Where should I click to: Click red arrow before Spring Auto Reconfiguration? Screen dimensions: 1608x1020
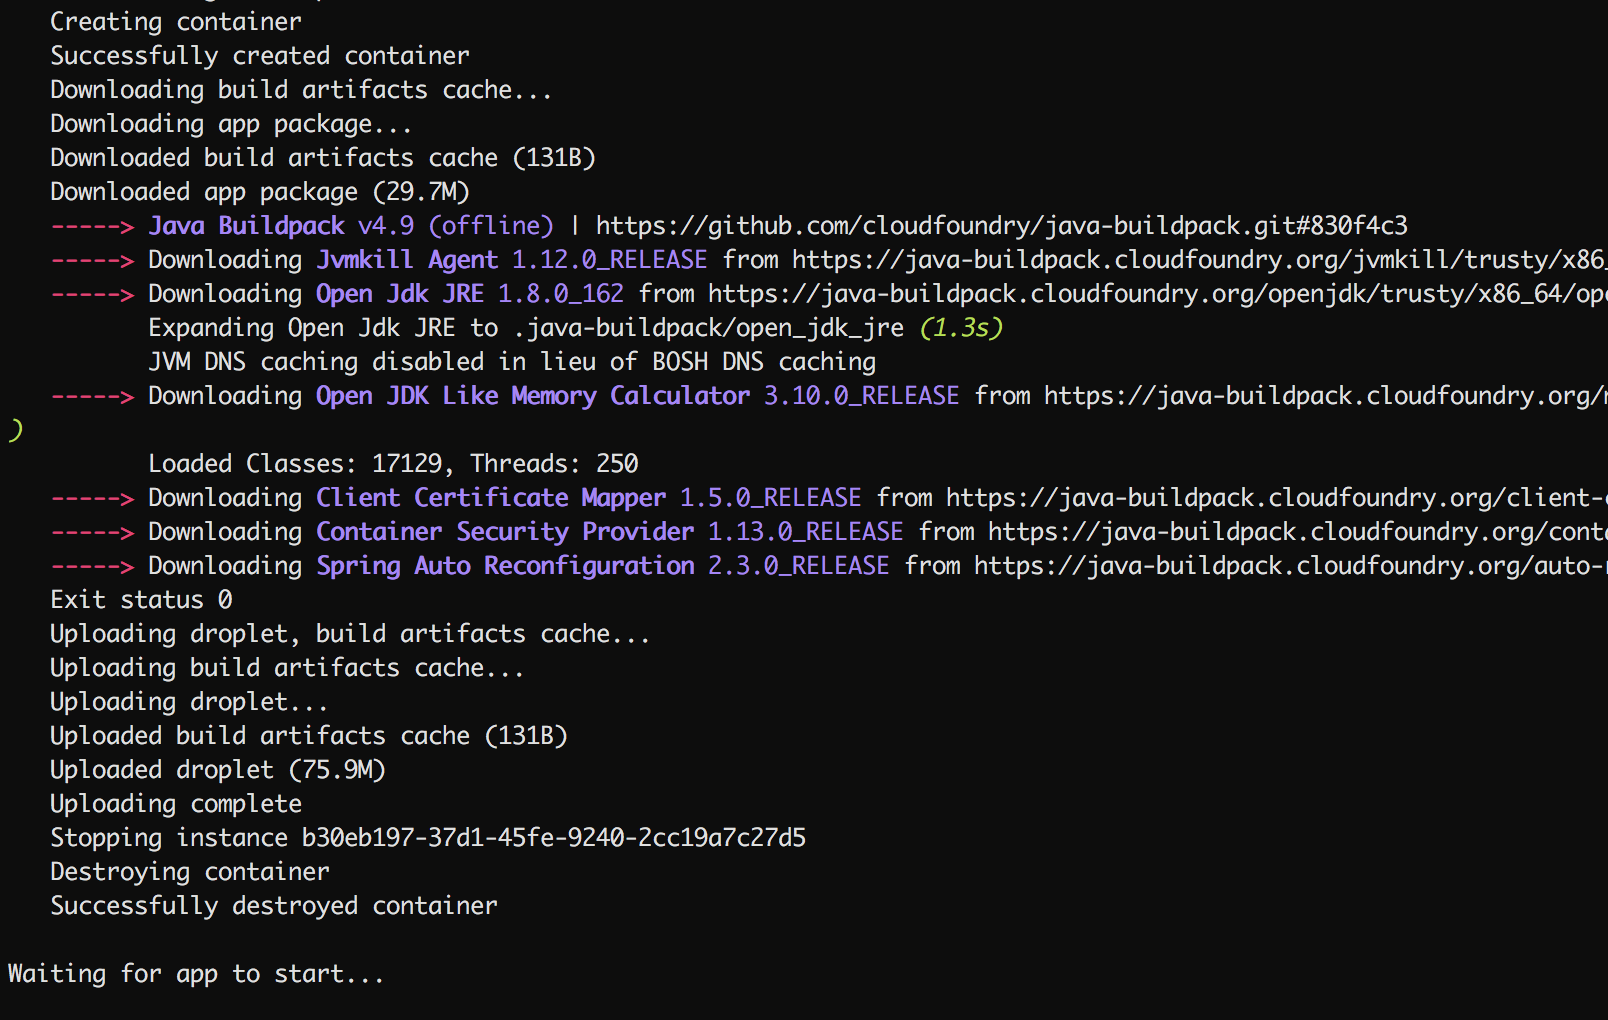(x=92, y=567)
